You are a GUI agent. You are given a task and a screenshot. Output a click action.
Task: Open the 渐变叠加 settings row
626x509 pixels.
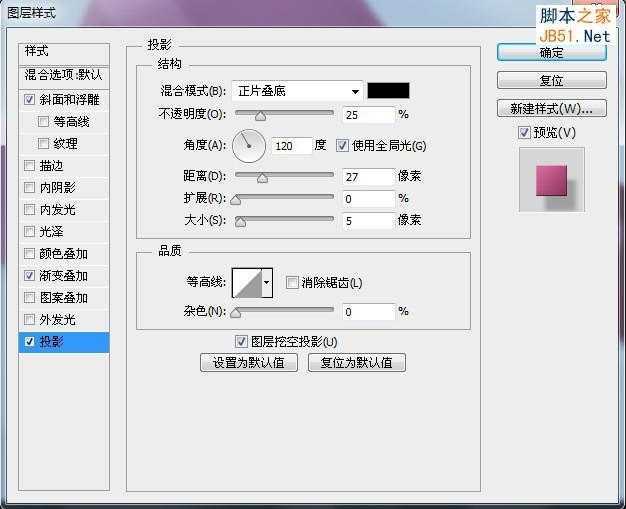point(64,275)
